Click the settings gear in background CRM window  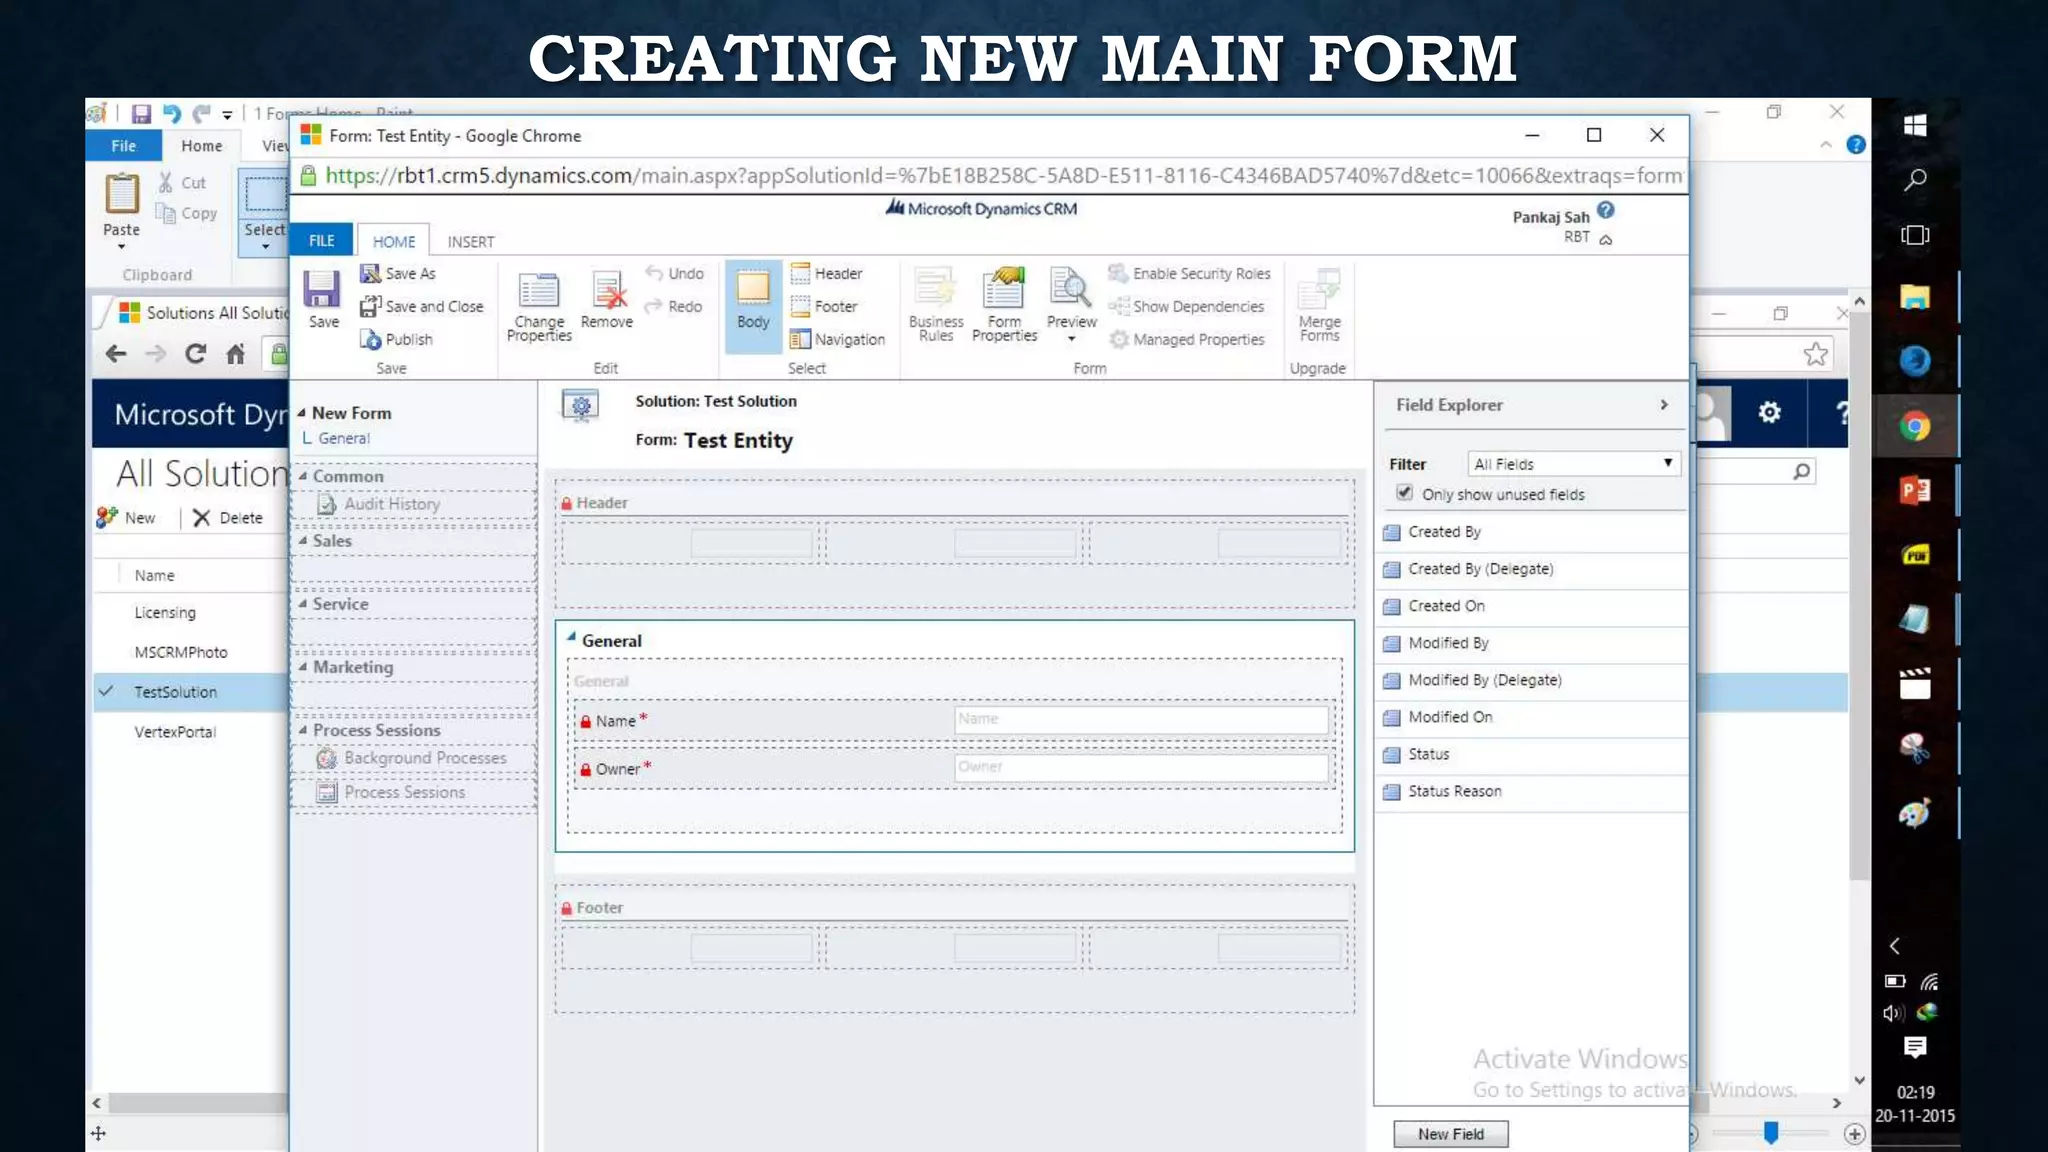1769,412
